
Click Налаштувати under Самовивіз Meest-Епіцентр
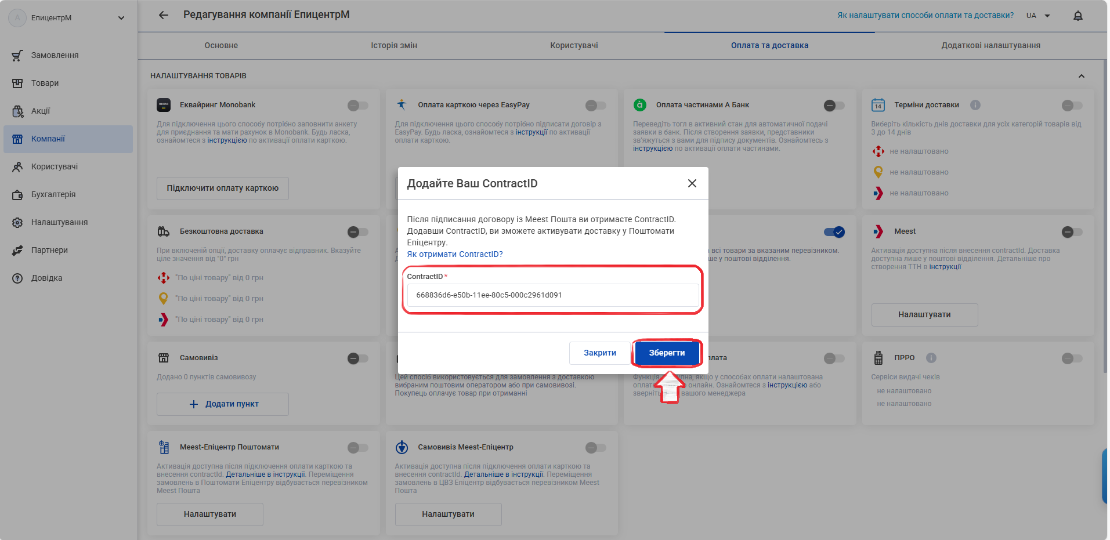coord(448,514)
